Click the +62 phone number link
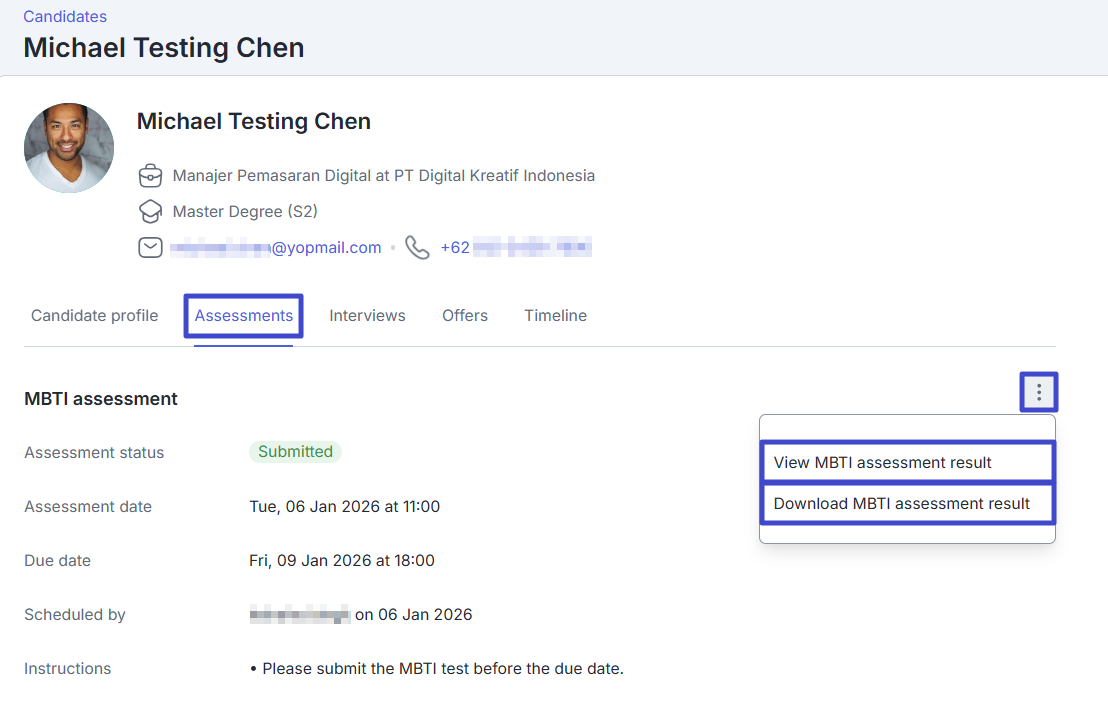Screen dimensions: 1108x707 tap(516, 248)
